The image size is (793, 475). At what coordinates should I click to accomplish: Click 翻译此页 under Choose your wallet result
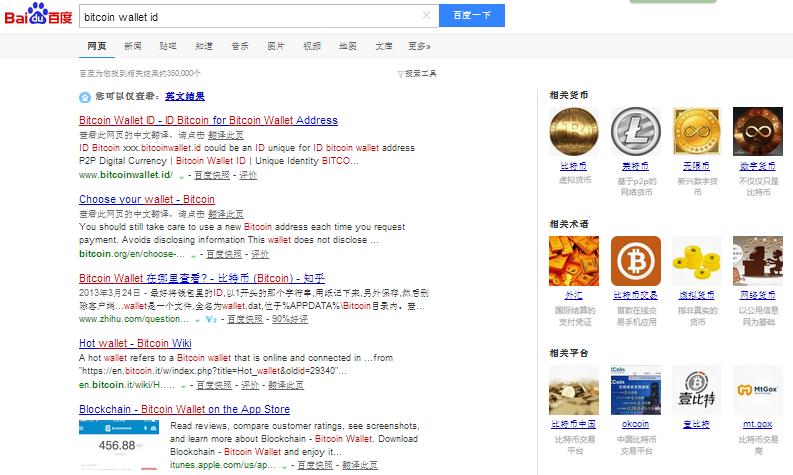pyautogui.click(x=226, y=214)
